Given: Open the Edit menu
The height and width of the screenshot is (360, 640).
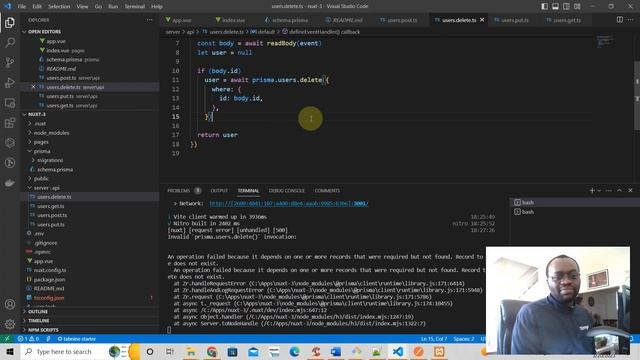Looking at the screenshot, I should (37, 7).
